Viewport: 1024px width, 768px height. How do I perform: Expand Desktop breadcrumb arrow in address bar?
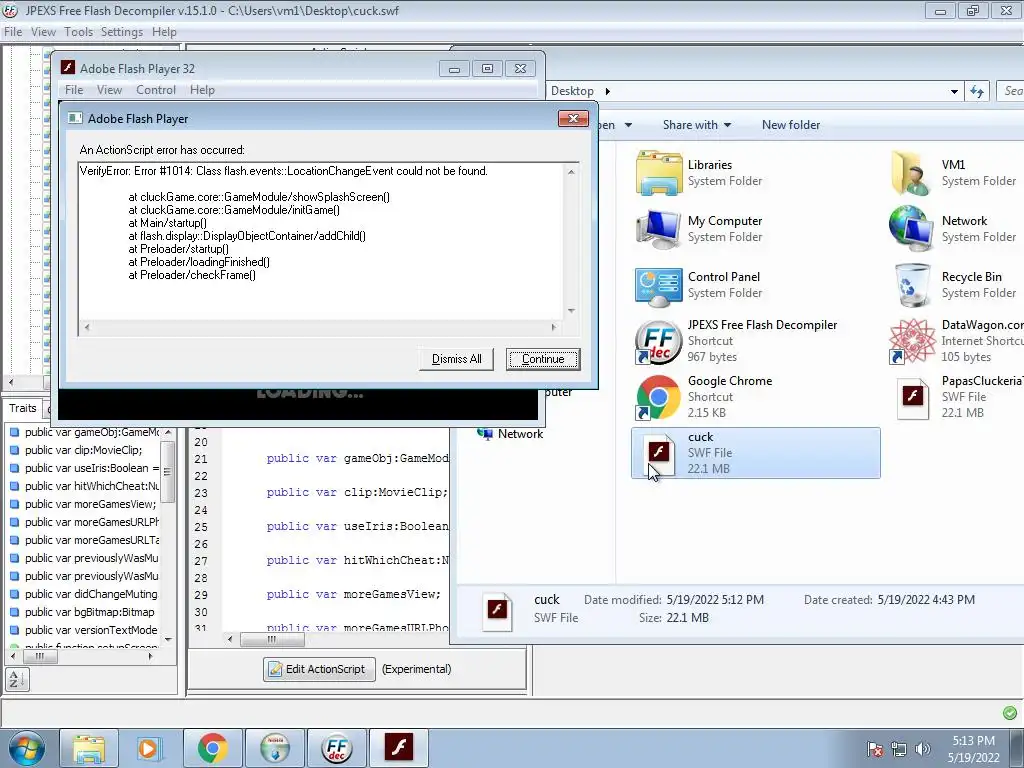[607, 91]
